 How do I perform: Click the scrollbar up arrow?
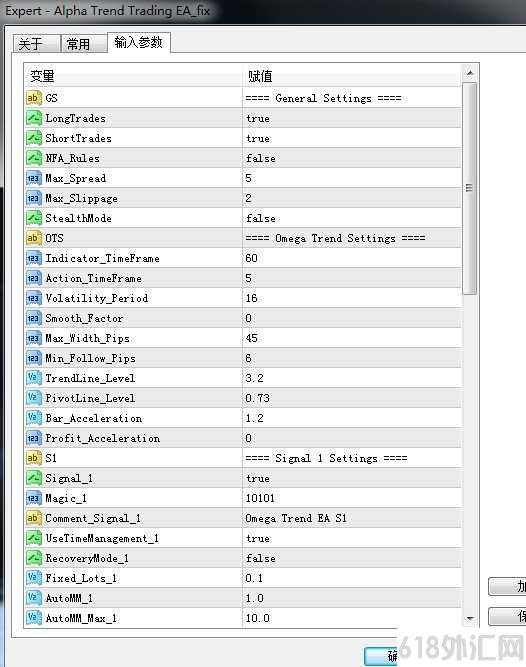coord(470,73)
